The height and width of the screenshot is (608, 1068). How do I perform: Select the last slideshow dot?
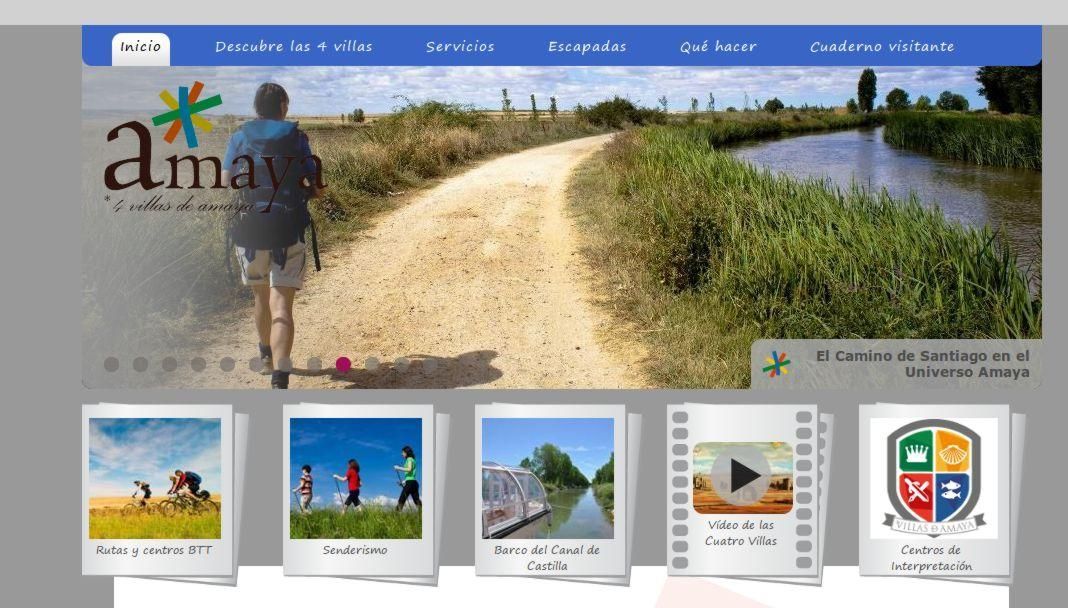(430, 364)
